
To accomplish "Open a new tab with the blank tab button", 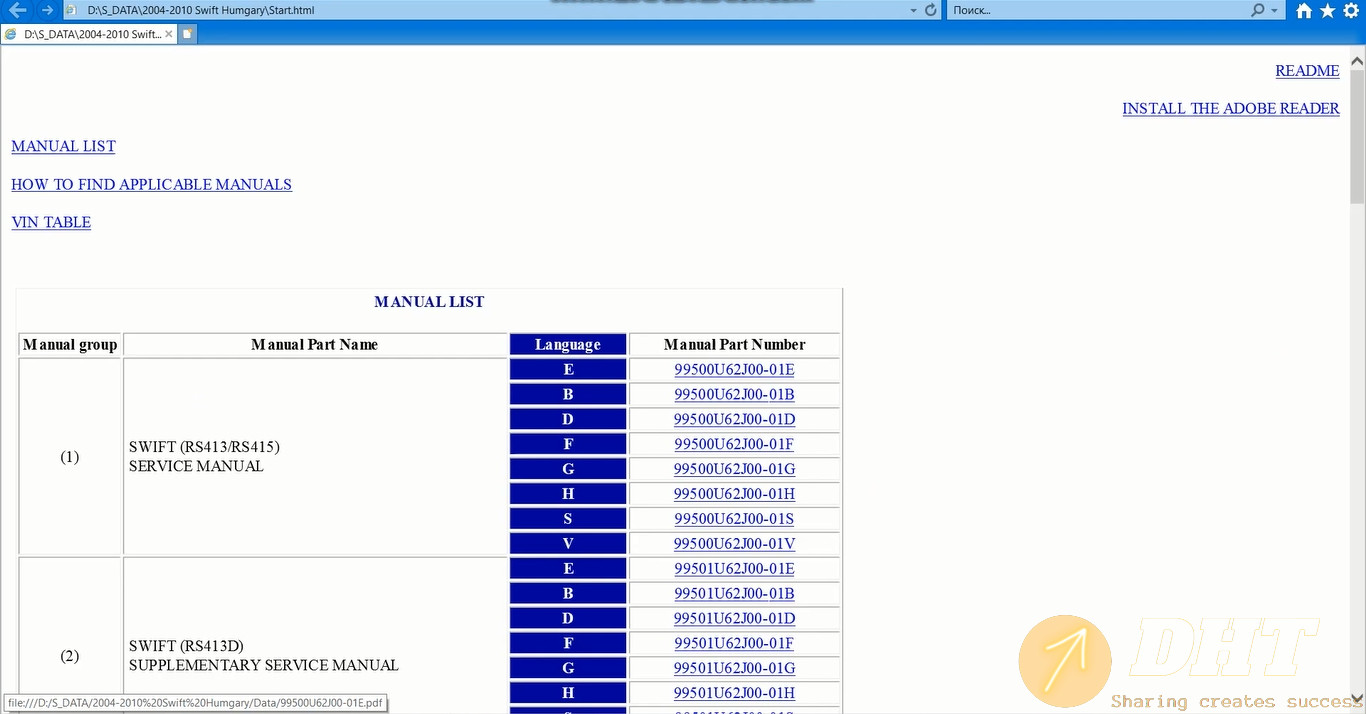I will point(187,34).
